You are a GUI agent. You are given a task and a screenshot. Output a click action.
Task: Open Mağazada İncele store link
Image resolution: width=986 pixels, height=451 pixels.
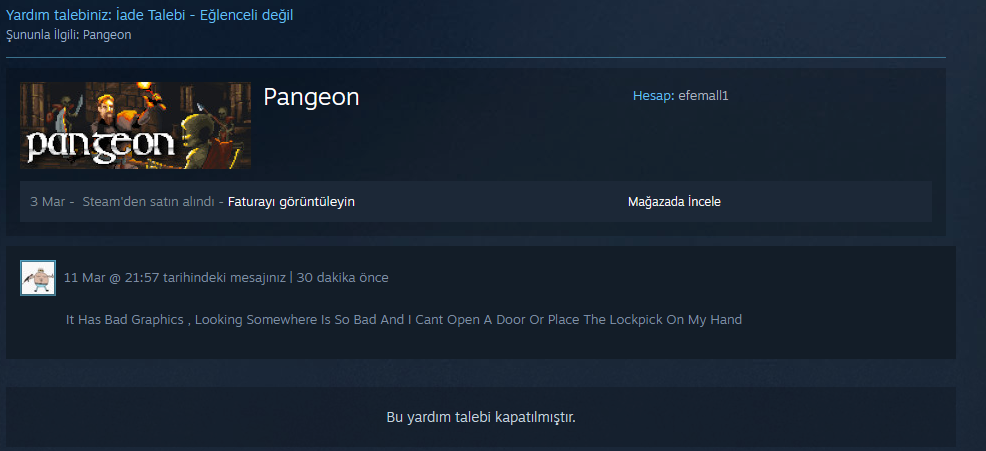[x=674, y=202]
